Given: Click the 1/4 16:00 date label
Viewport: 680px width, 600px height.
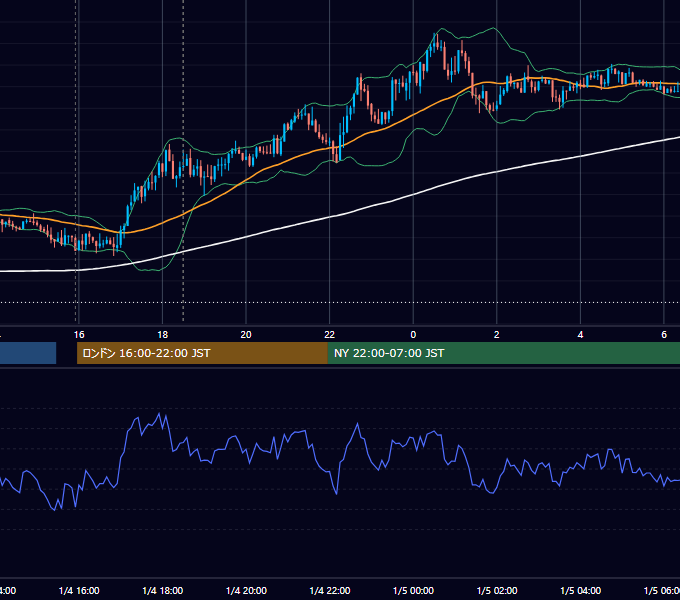Looking at the screenshot, I should tap(79, 590).
